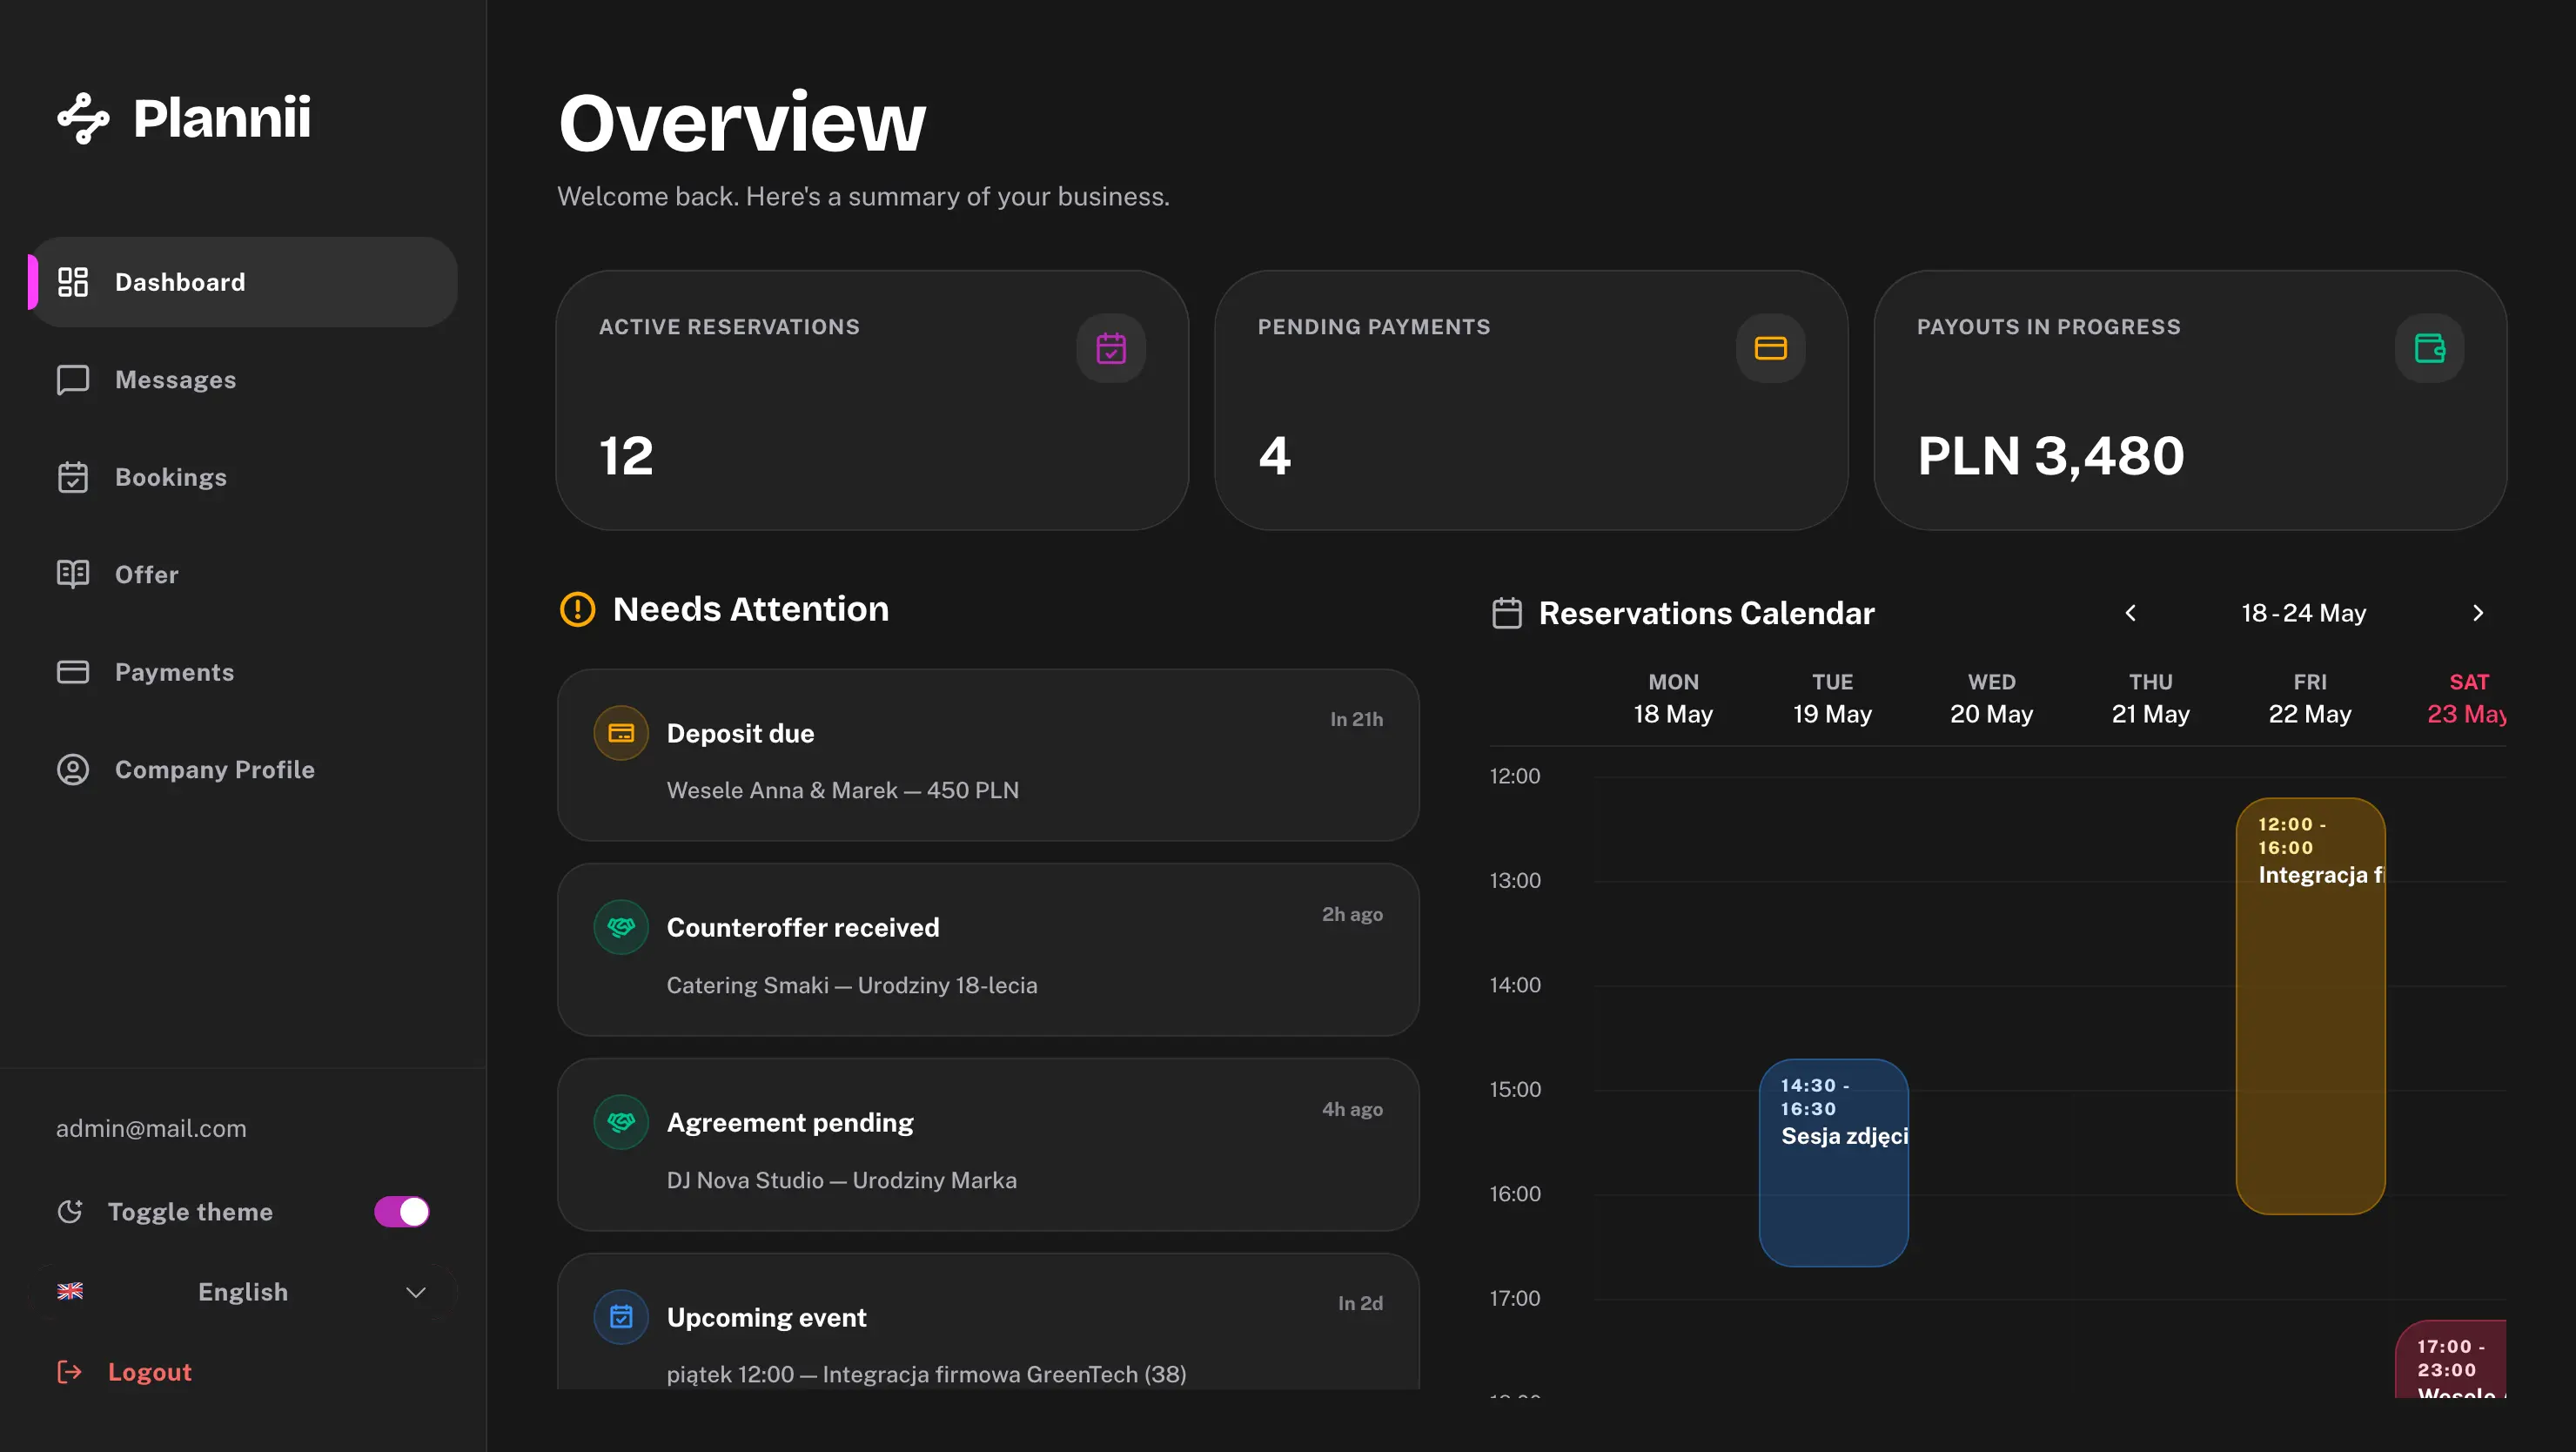Click the Agreement pending handshake icon
Image resolution: width=2576 pixels, height=1452 pixels.
pyautogui.click(x=621, y=1122)
